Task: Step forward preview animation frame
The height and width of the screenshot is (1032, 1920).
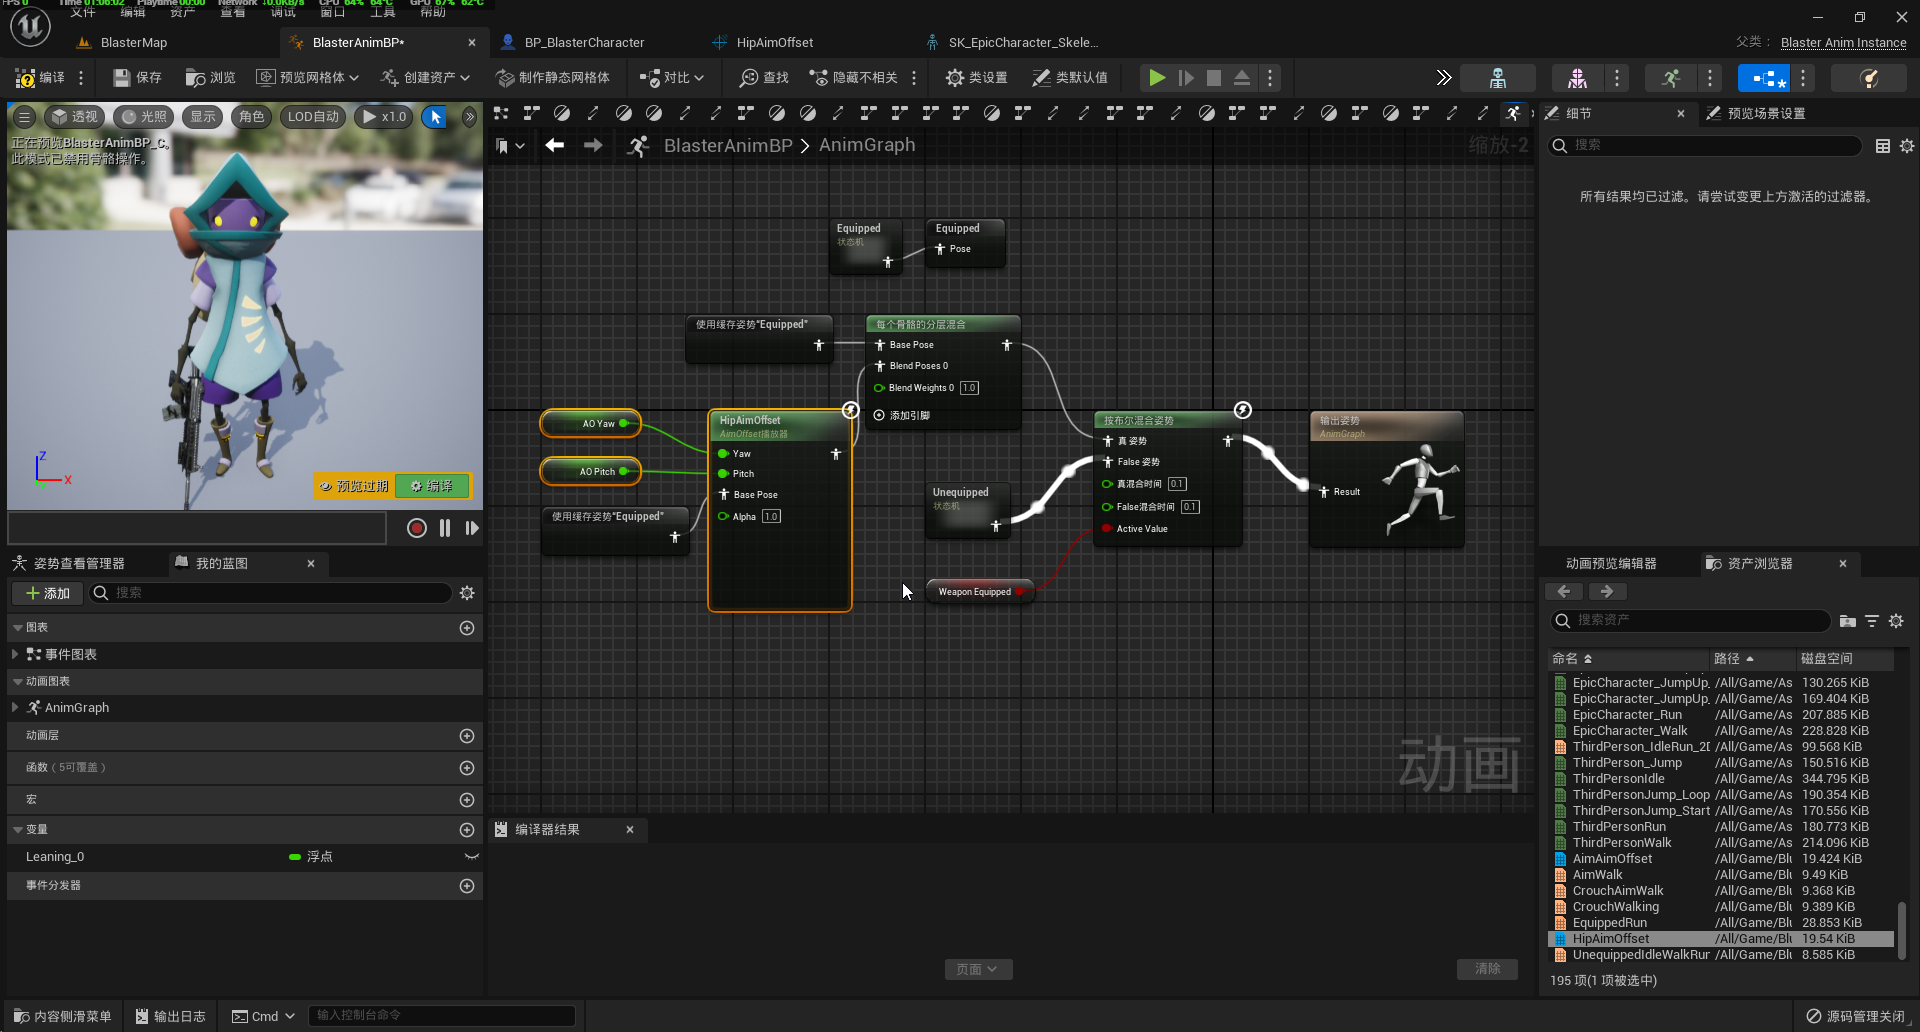Action: 472,528
